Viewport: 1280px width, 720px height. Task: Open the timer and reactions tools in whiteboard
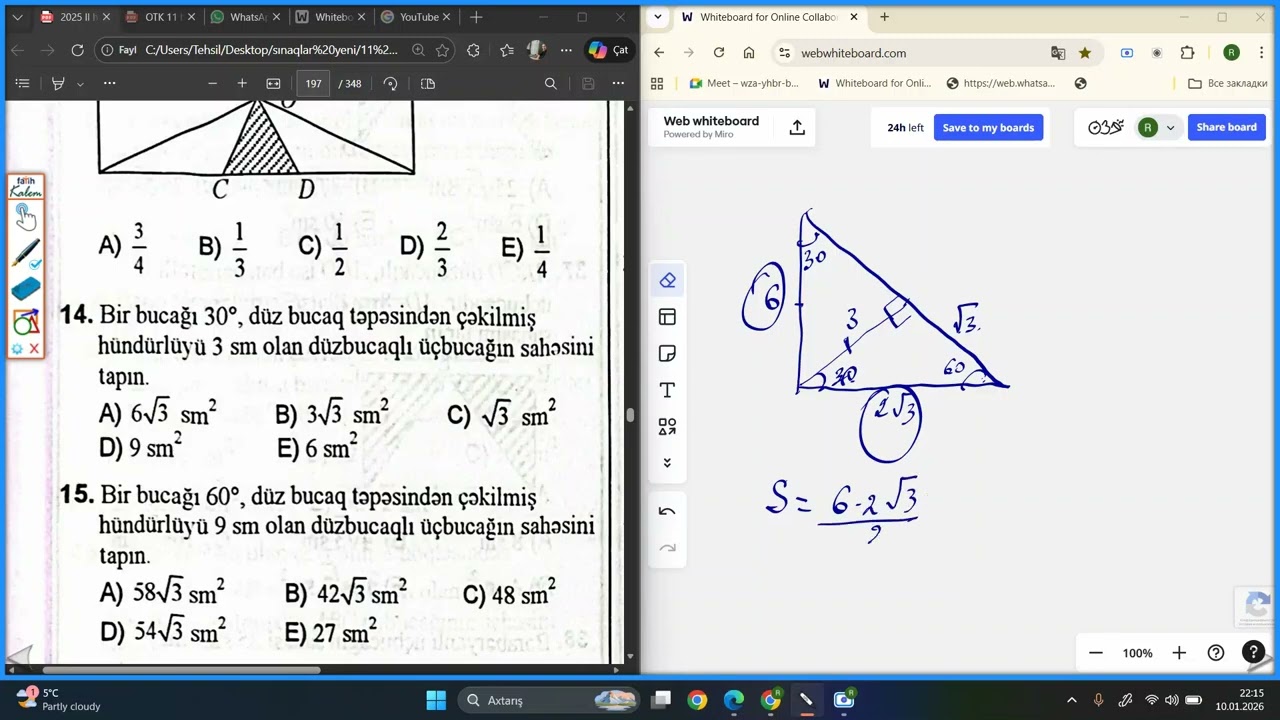[x=1106, y=127]
